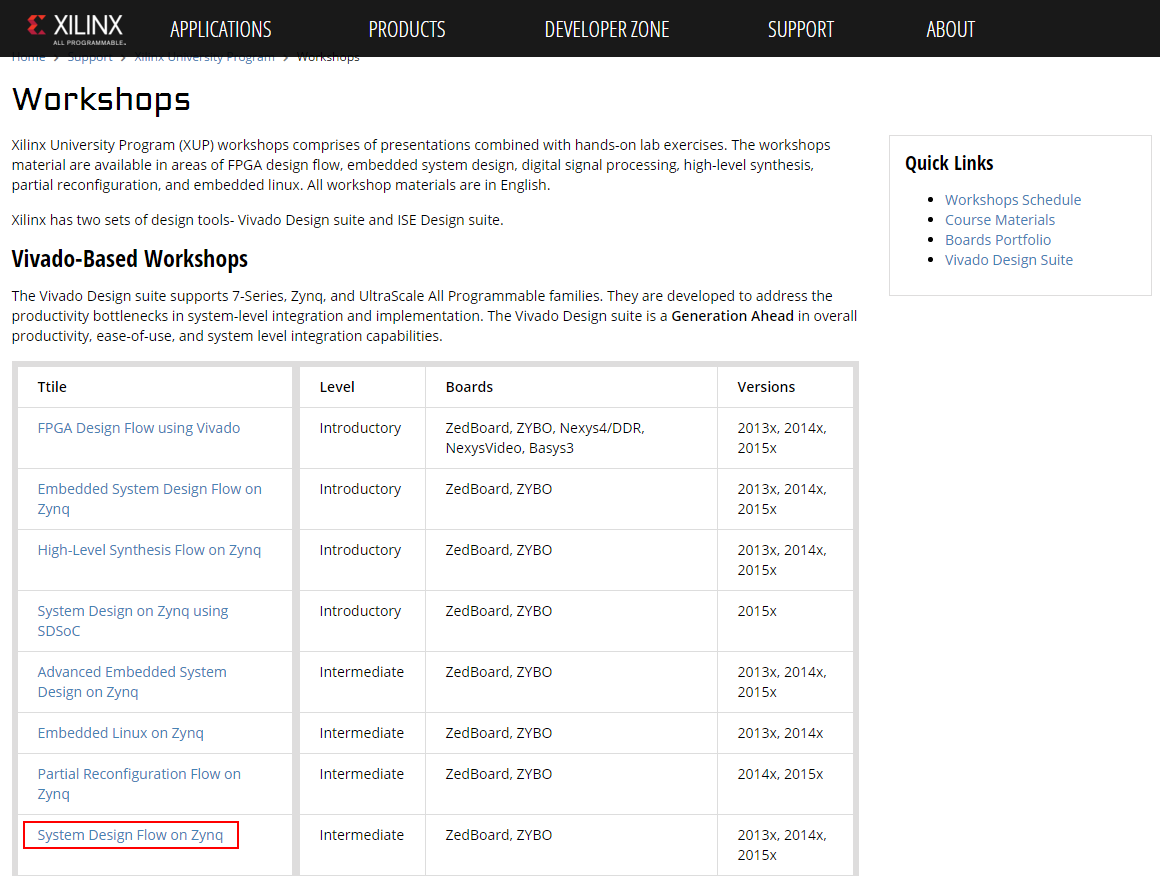
Task: Open the Workshops Schedule quick link
Action: 1013,200
